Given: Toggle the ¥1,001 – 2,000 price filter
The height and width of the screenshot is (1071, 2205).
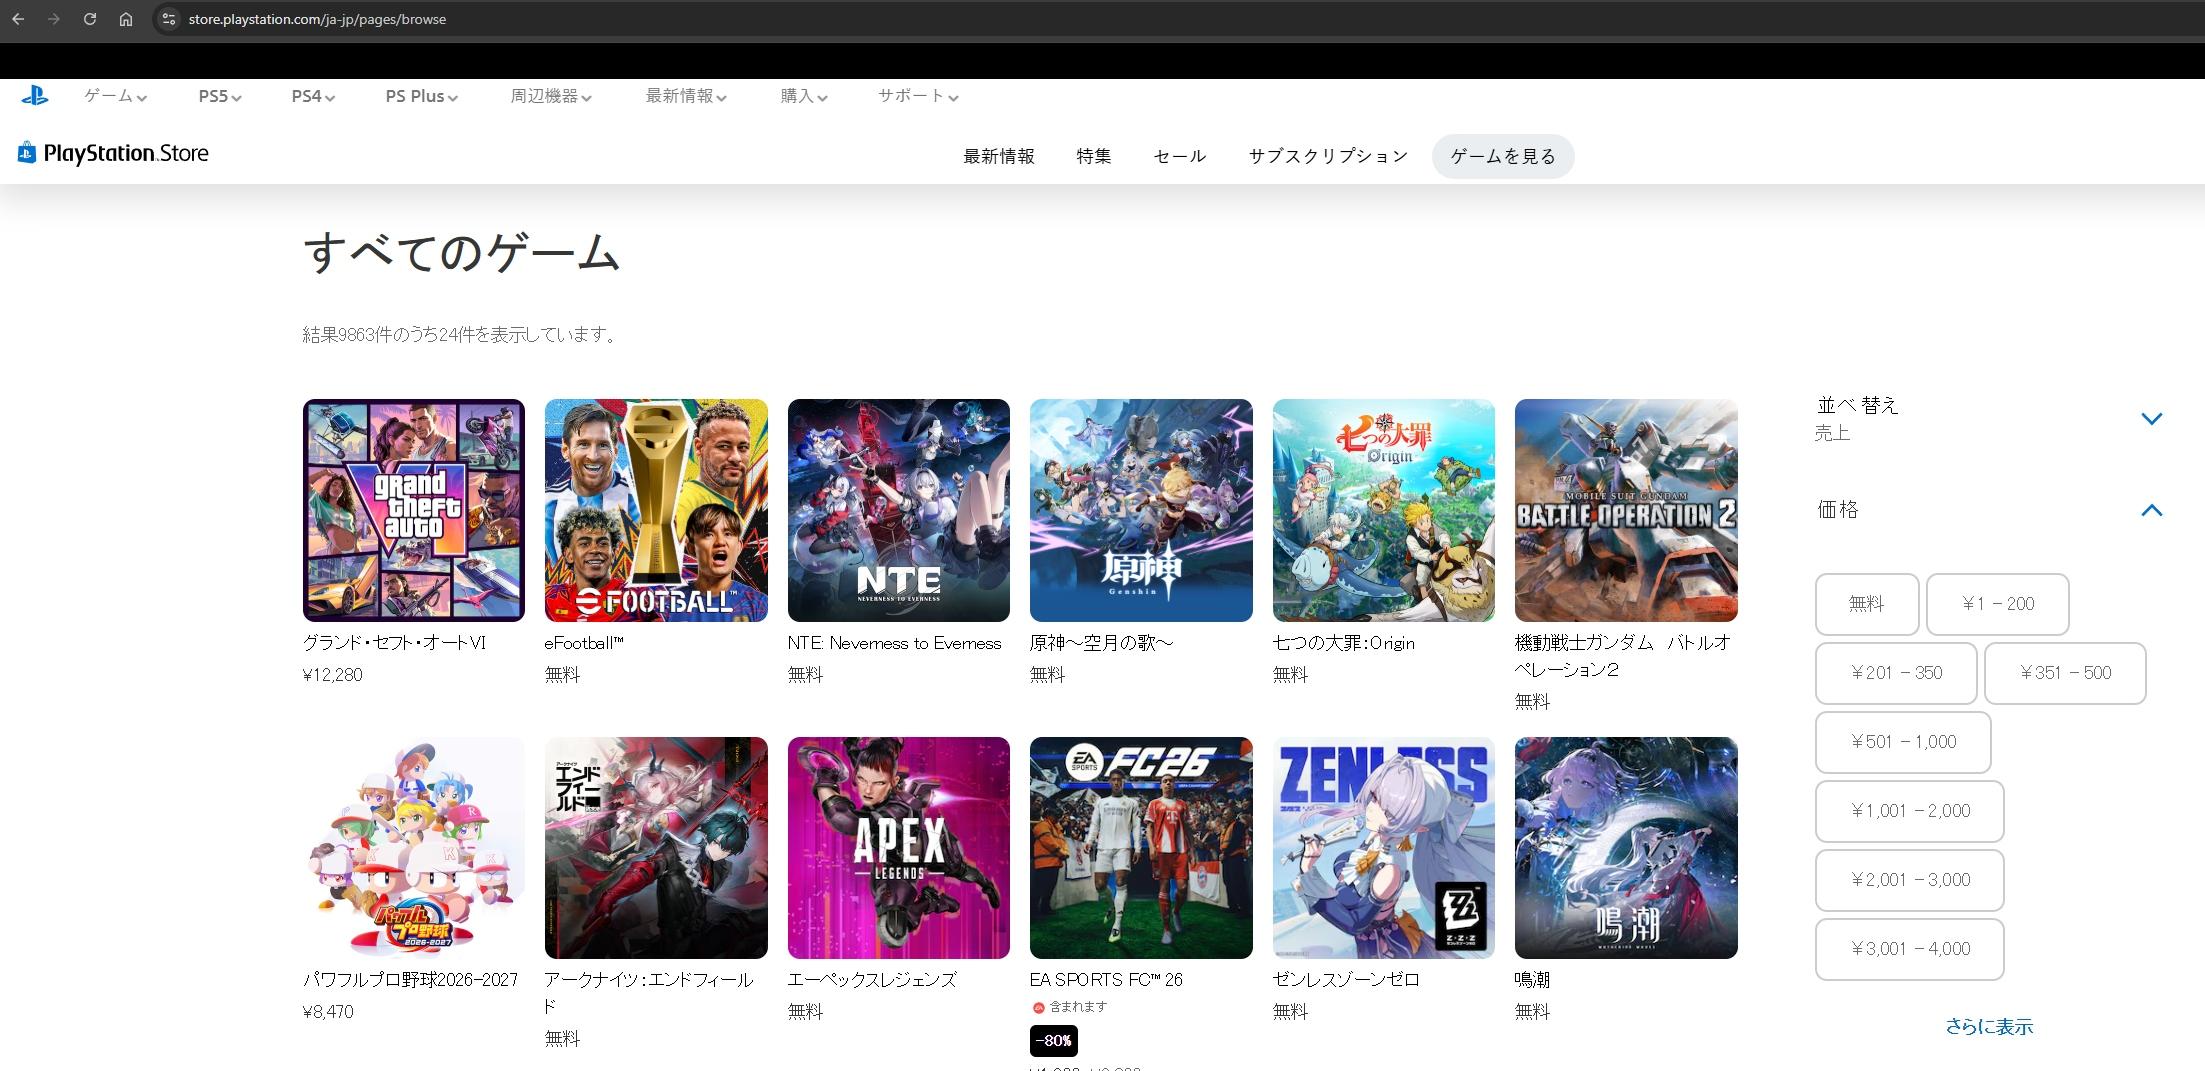Looking at the screenshot, I should 1910,811.
